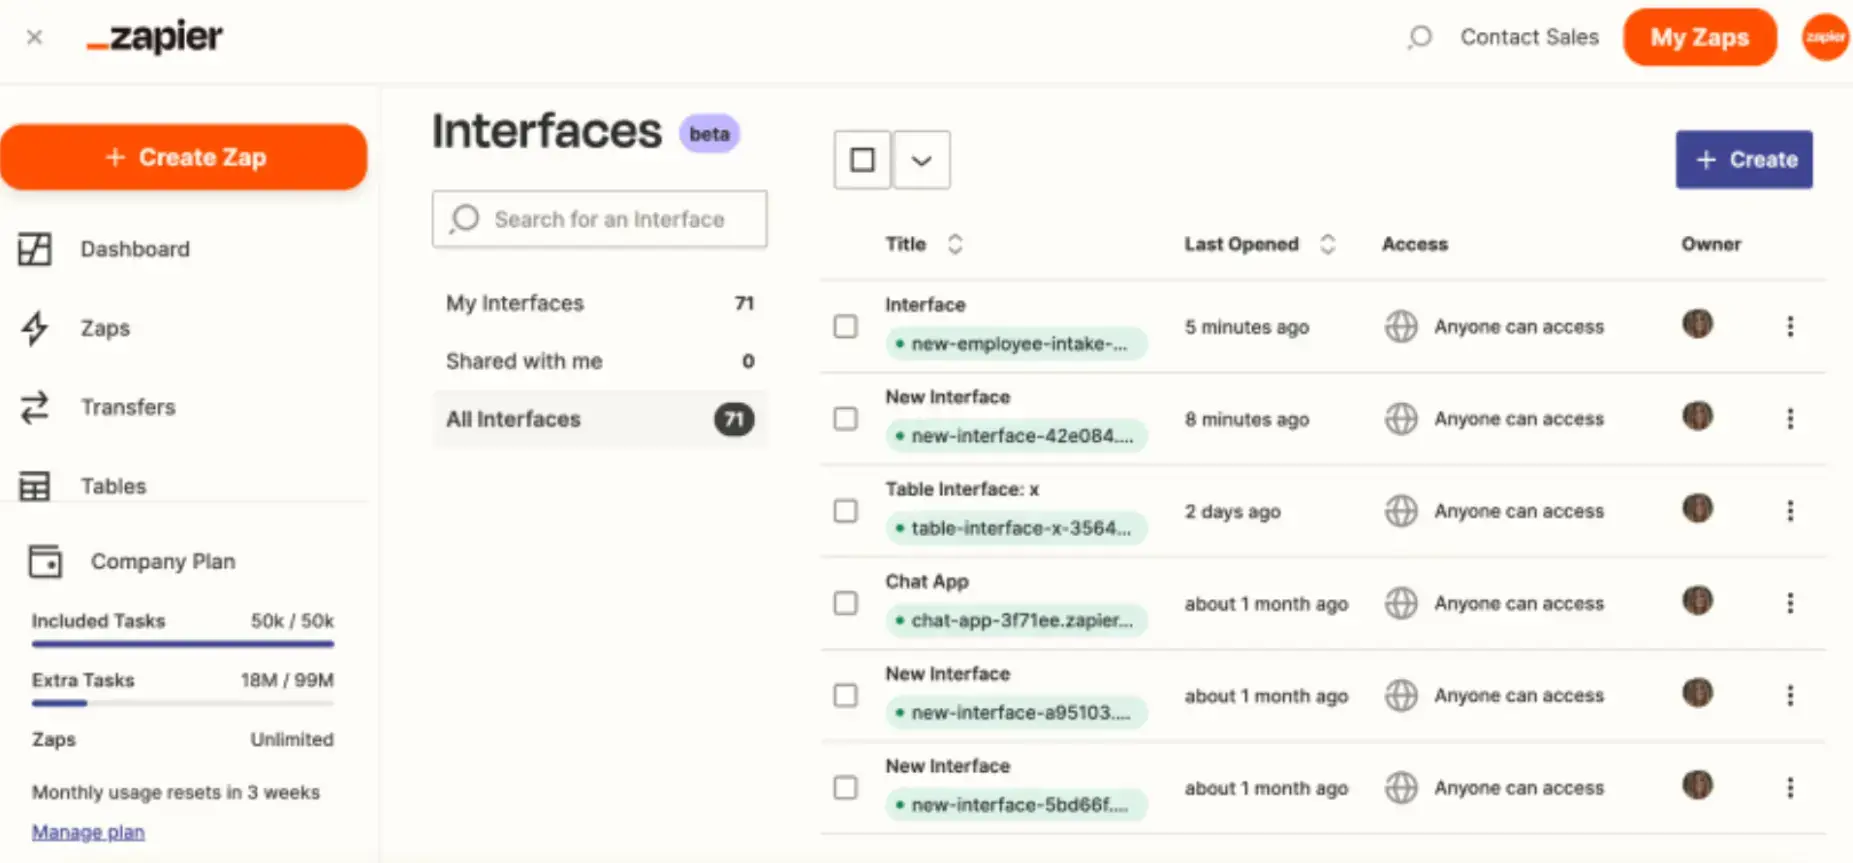Toggle the select-all checkbox above table
Viewport: 1853px width, 863px height.
[x=862, y=160]
